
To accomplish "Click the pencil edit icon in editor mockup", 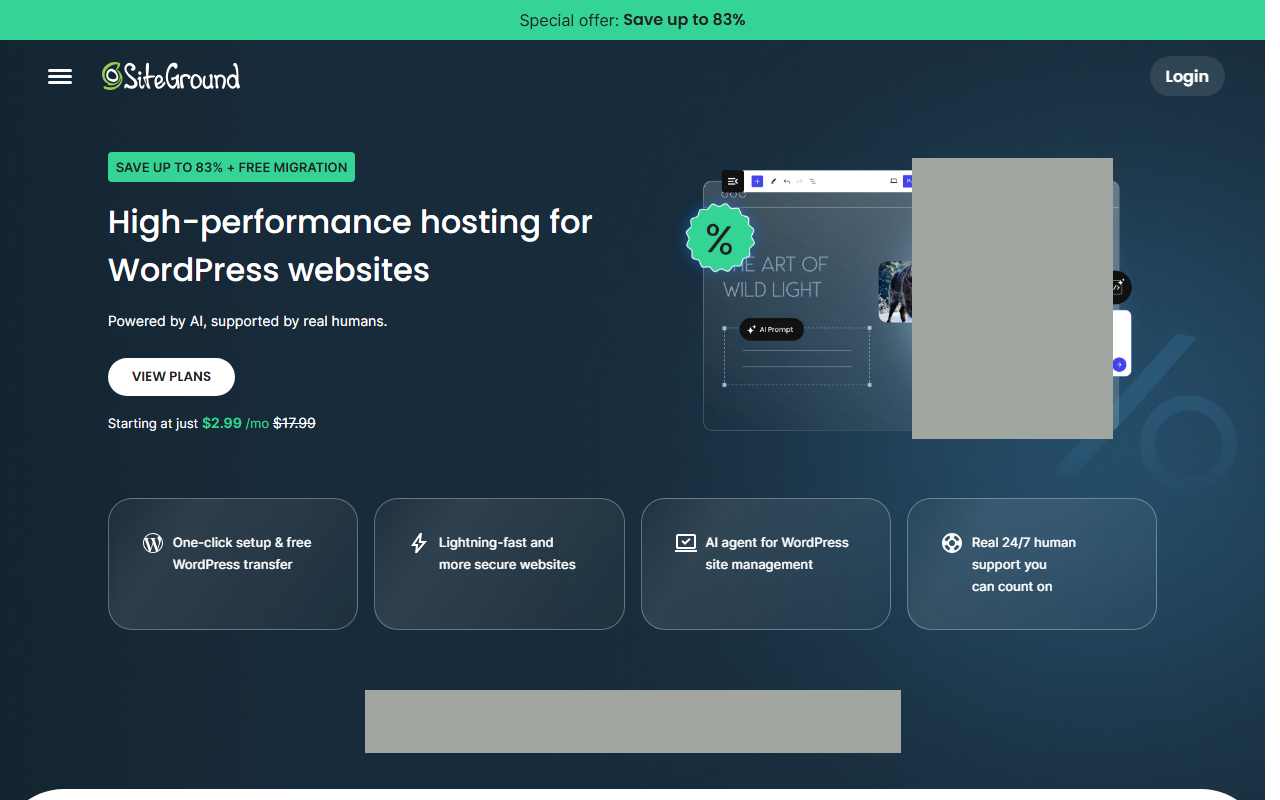I will pos(773,181).
